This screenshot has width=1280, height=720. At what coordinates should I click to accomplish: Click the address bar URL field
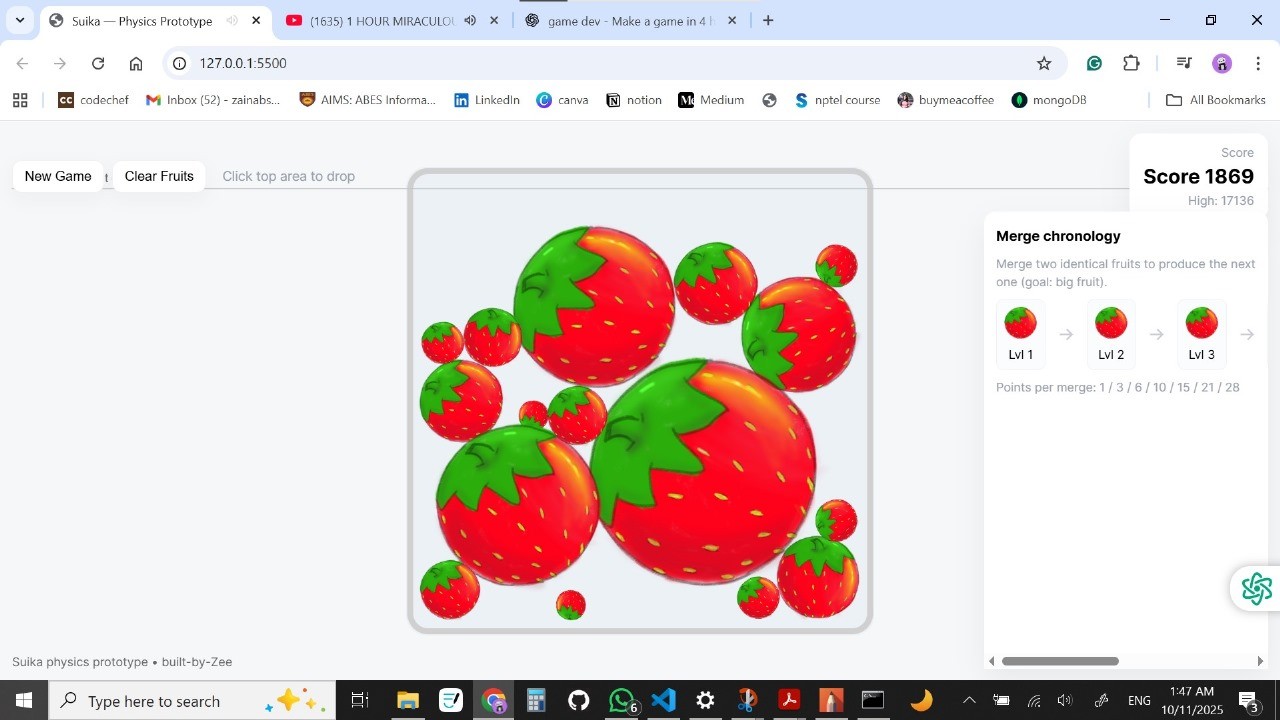600,63
